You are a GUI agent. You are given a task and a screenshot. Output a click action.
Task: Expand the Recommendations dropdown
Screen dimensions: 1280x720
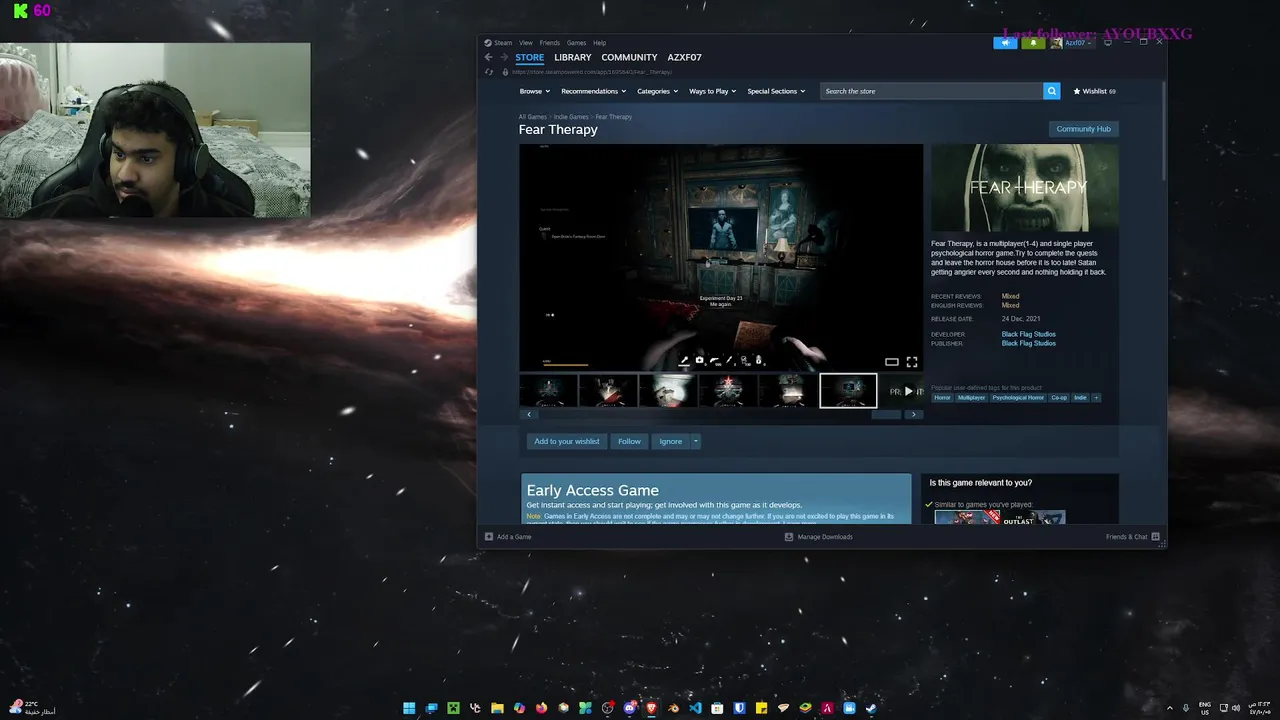click(x=593, y=91)
